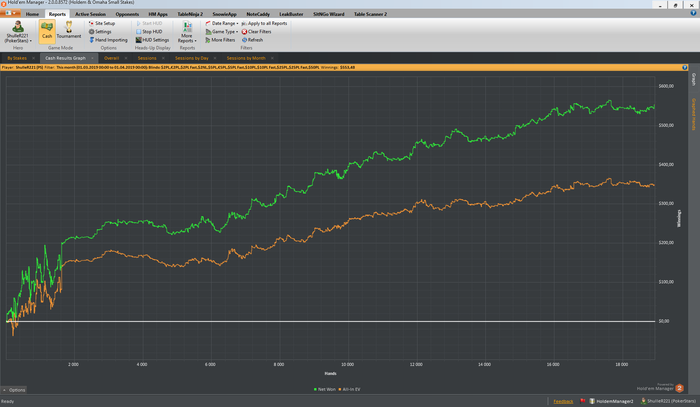This screenshot has height=407, width=700.
Task: Click the $600,00 axis label
Action: tap(666, 86)
